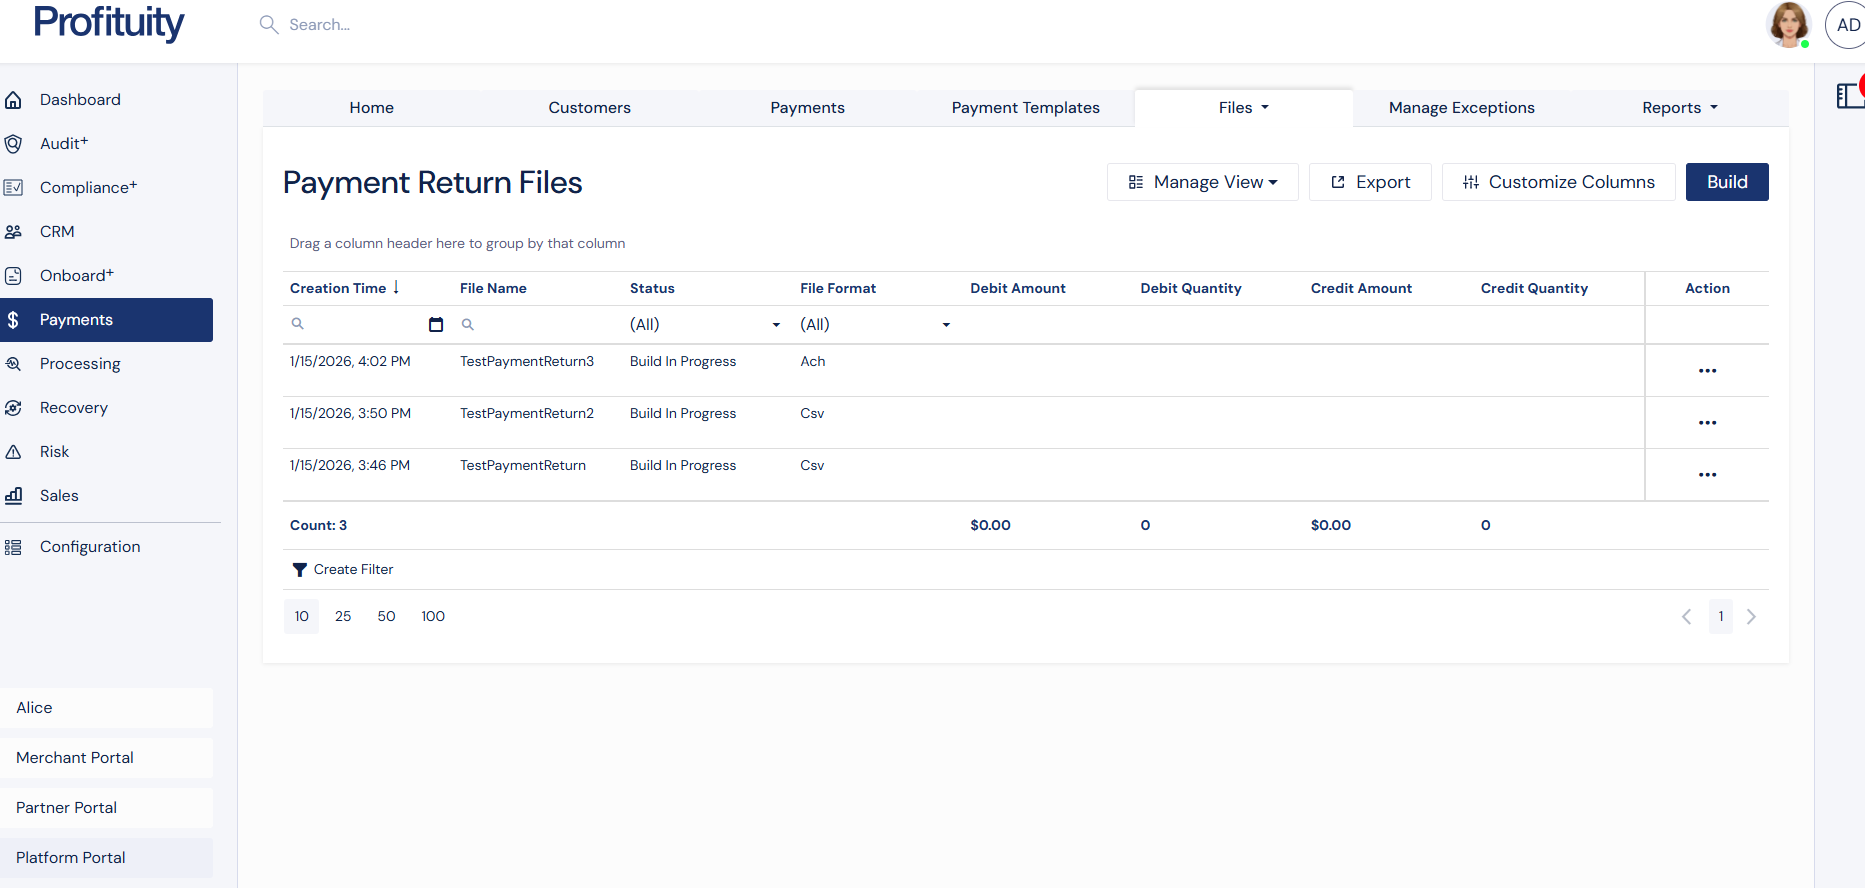Click the Export button
Screen dimensions: 1865x888
pos(1370,182)
